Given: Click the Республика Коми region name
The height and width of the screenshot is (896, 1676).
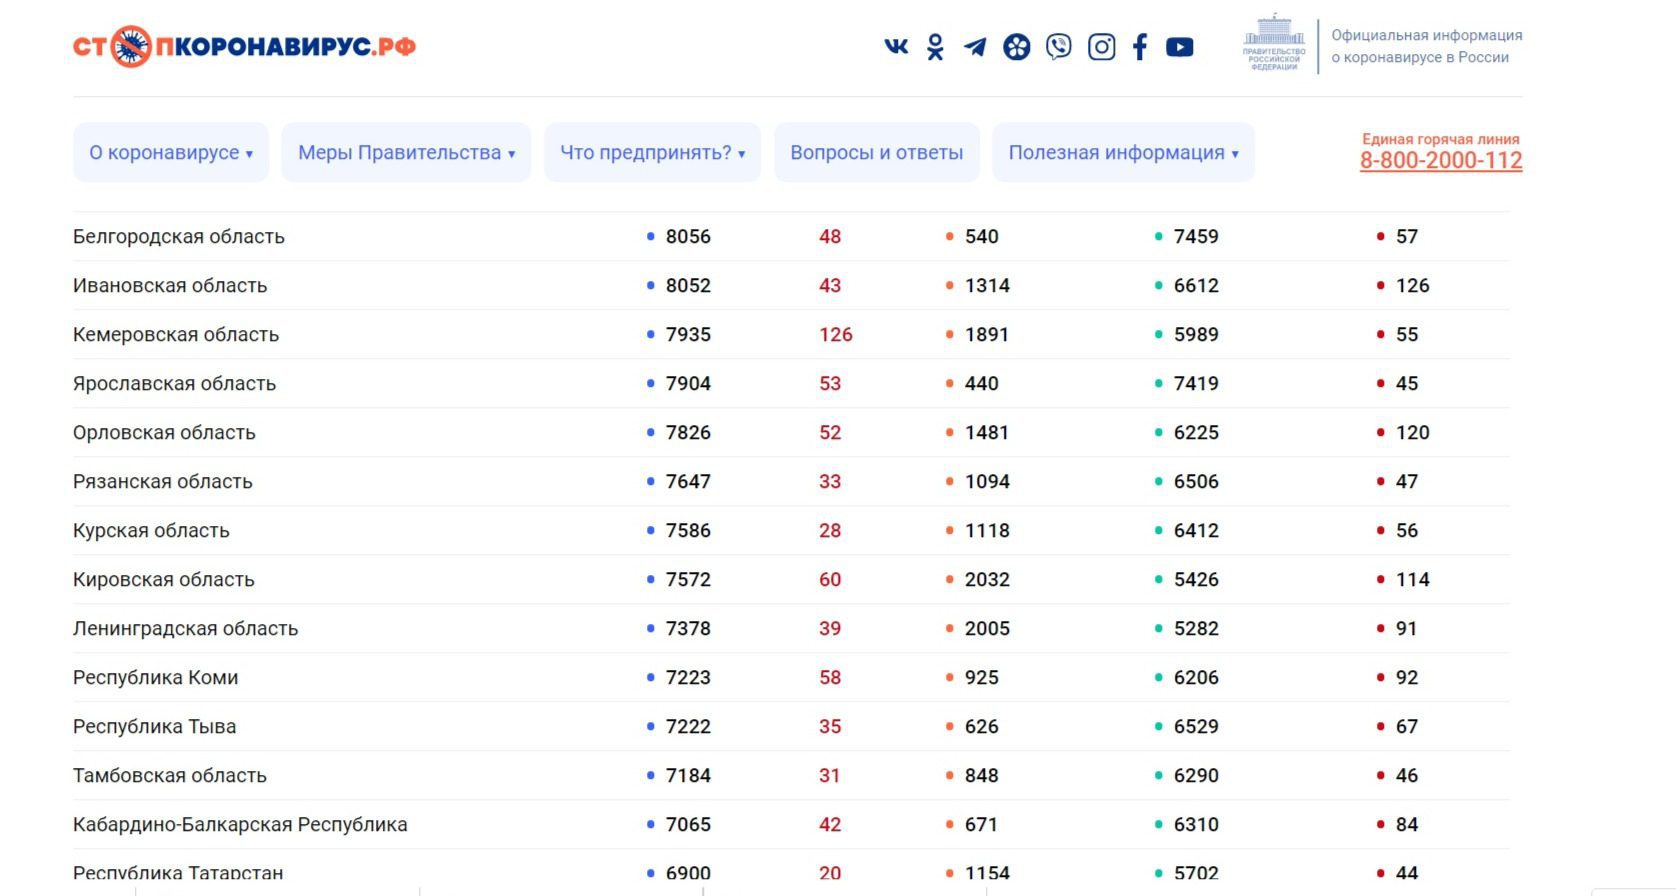Looking at the screenshot, I should click(x=156, y=678).
